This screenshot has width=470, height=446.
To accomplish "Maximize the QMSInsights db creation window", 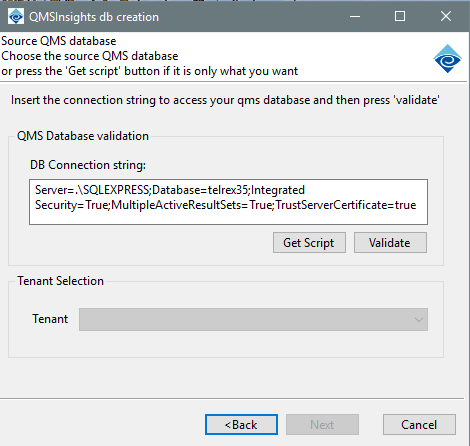I will [x=400, y=16].
